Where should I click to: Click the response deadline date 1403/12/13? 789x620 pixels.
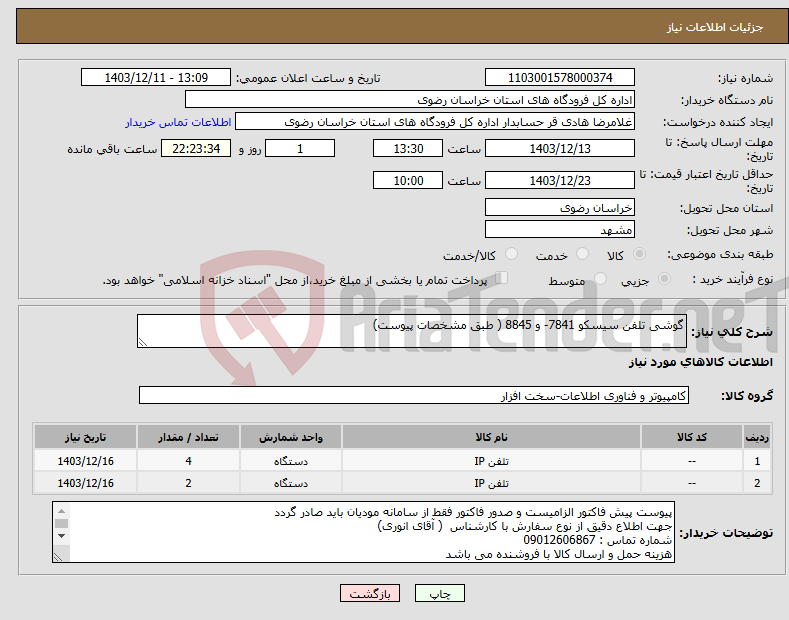[560, 148]
